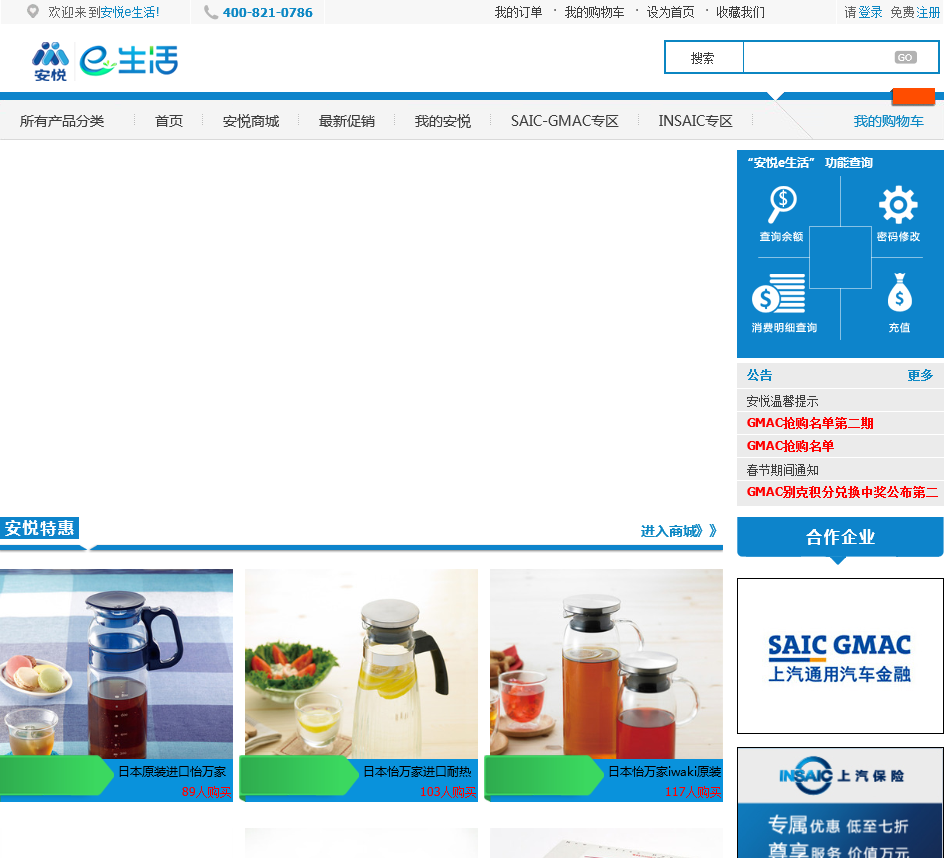
Task: Click 公告 section title
Action: pyautogui.click(x=759, y=375)
